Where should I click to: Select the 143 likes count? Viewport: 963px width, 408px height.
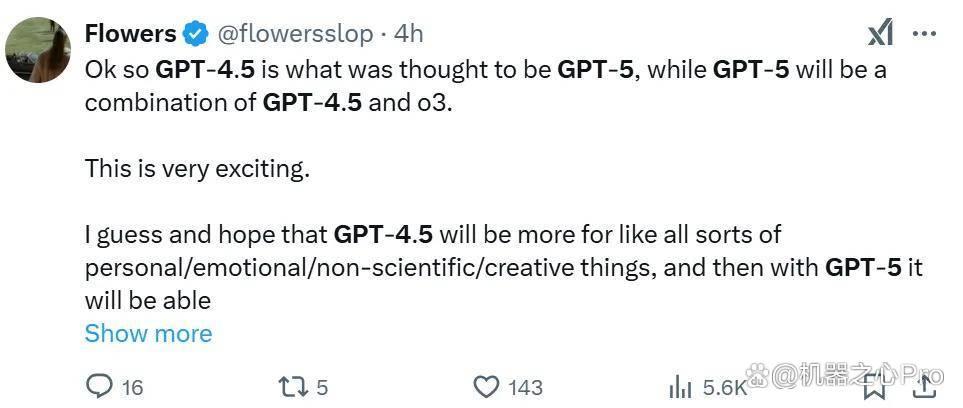point(526,388)
